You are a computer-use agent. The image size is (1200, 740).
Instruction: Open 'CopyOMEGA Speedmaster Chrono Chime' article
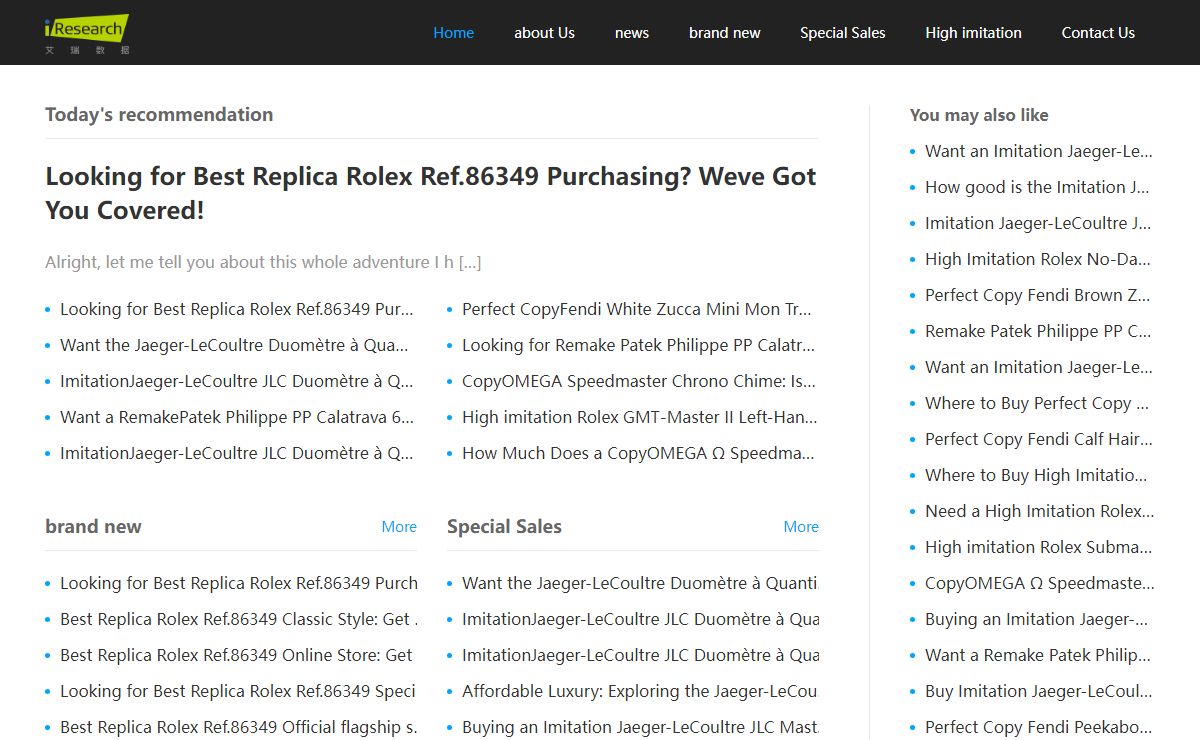(x=639, y=381)
